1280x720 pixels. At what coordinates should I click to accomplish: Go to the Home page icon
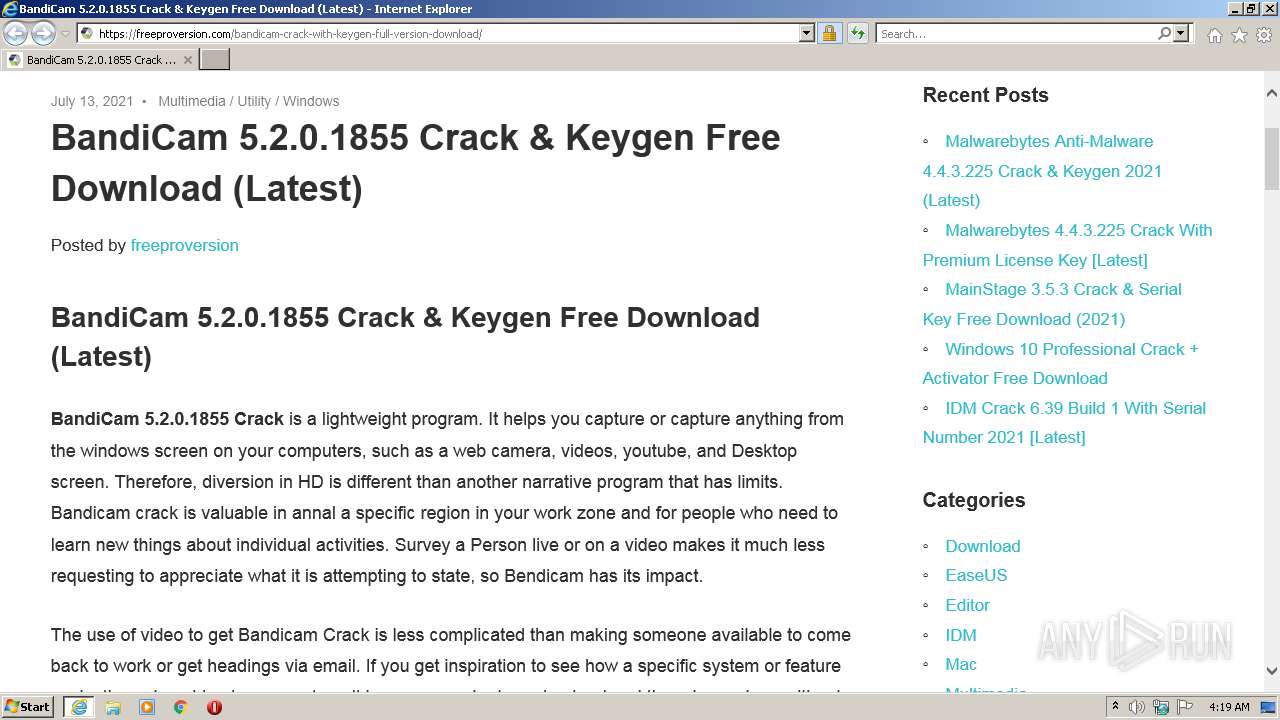click(x=1214, y=35)
